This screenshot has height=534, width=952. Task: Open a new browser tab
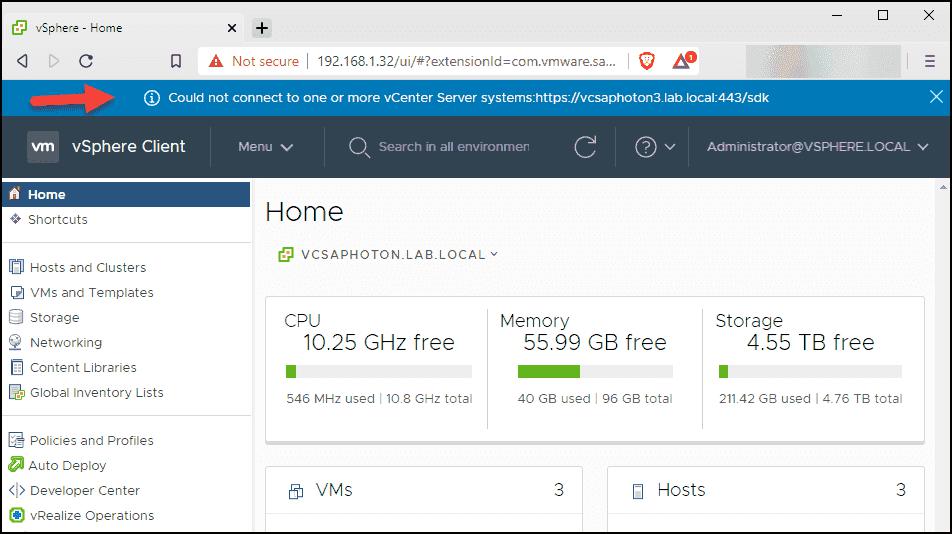262,28
